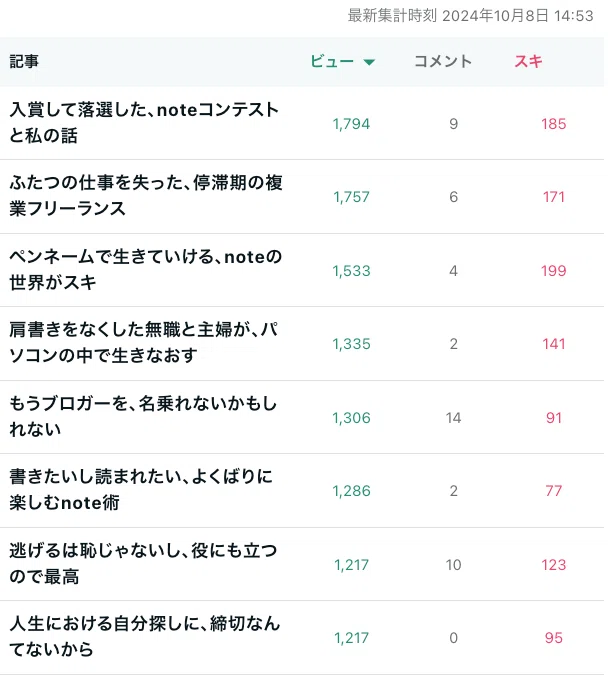Open article 書きたいし読まれたい、よくばりに楽しむnote術
The height and width of the screenshot is (681, 608).
[141, 489]
